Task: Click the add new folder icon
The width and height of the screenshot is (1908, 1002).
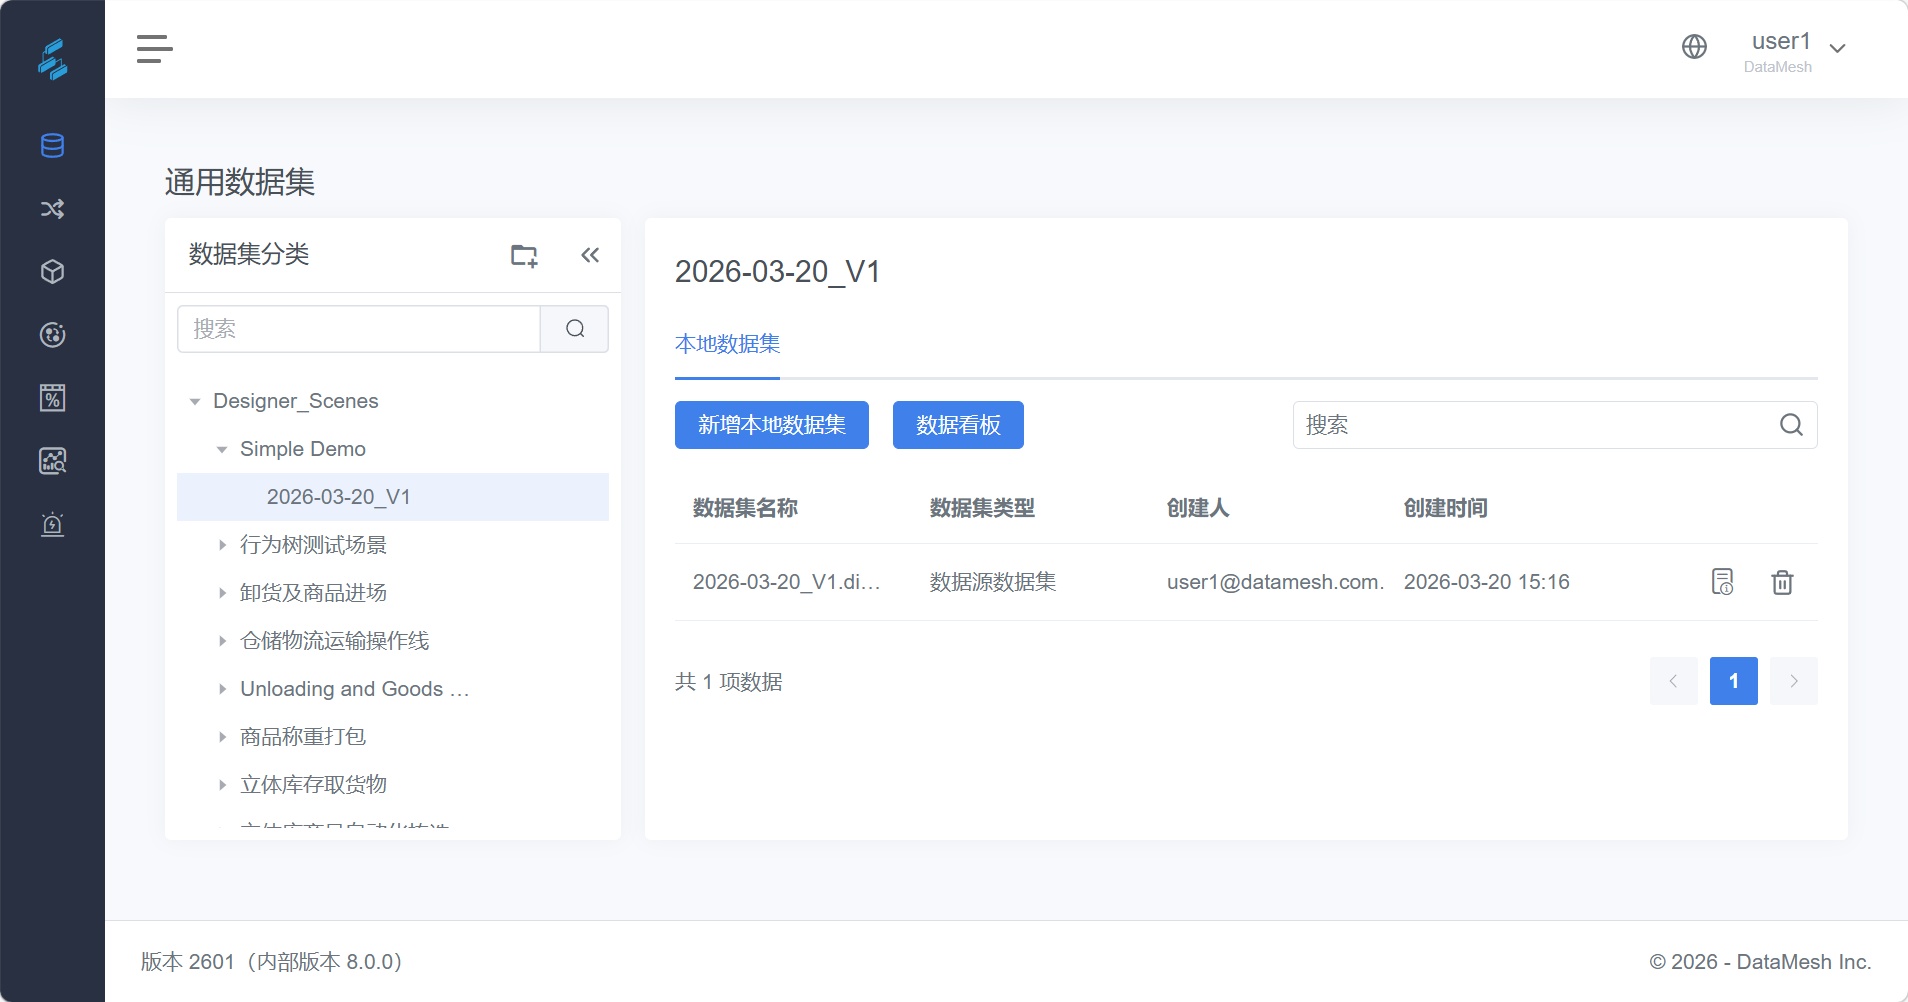Action: tap(524, 255)
